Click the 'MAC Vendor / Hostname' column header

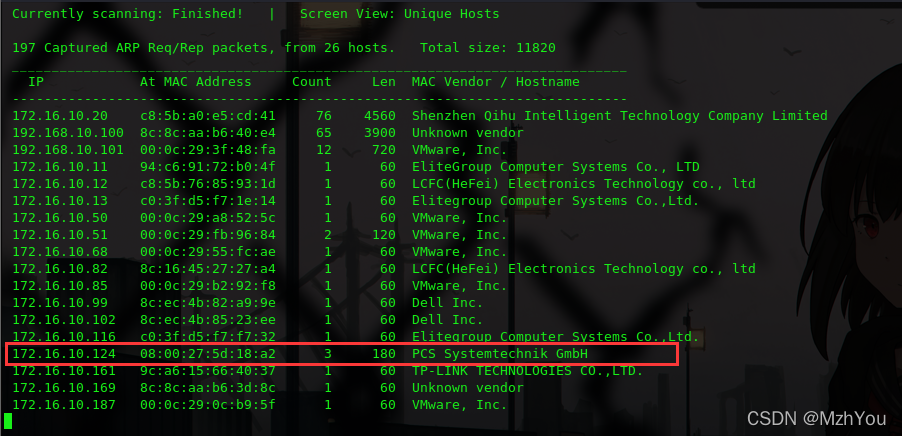[x=495, y=82]
